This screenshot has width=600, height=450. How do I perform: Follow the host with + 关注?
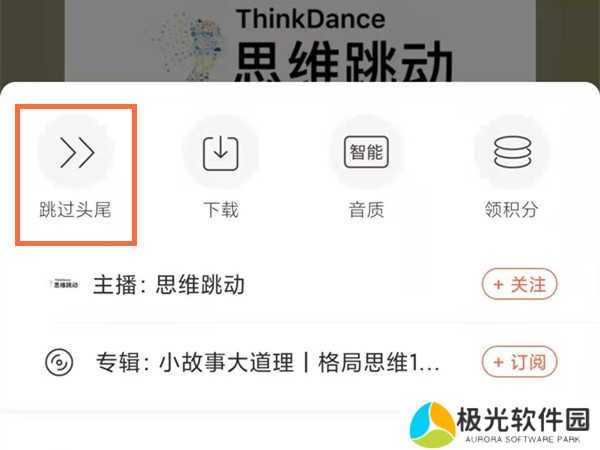[x=519, y=284]
